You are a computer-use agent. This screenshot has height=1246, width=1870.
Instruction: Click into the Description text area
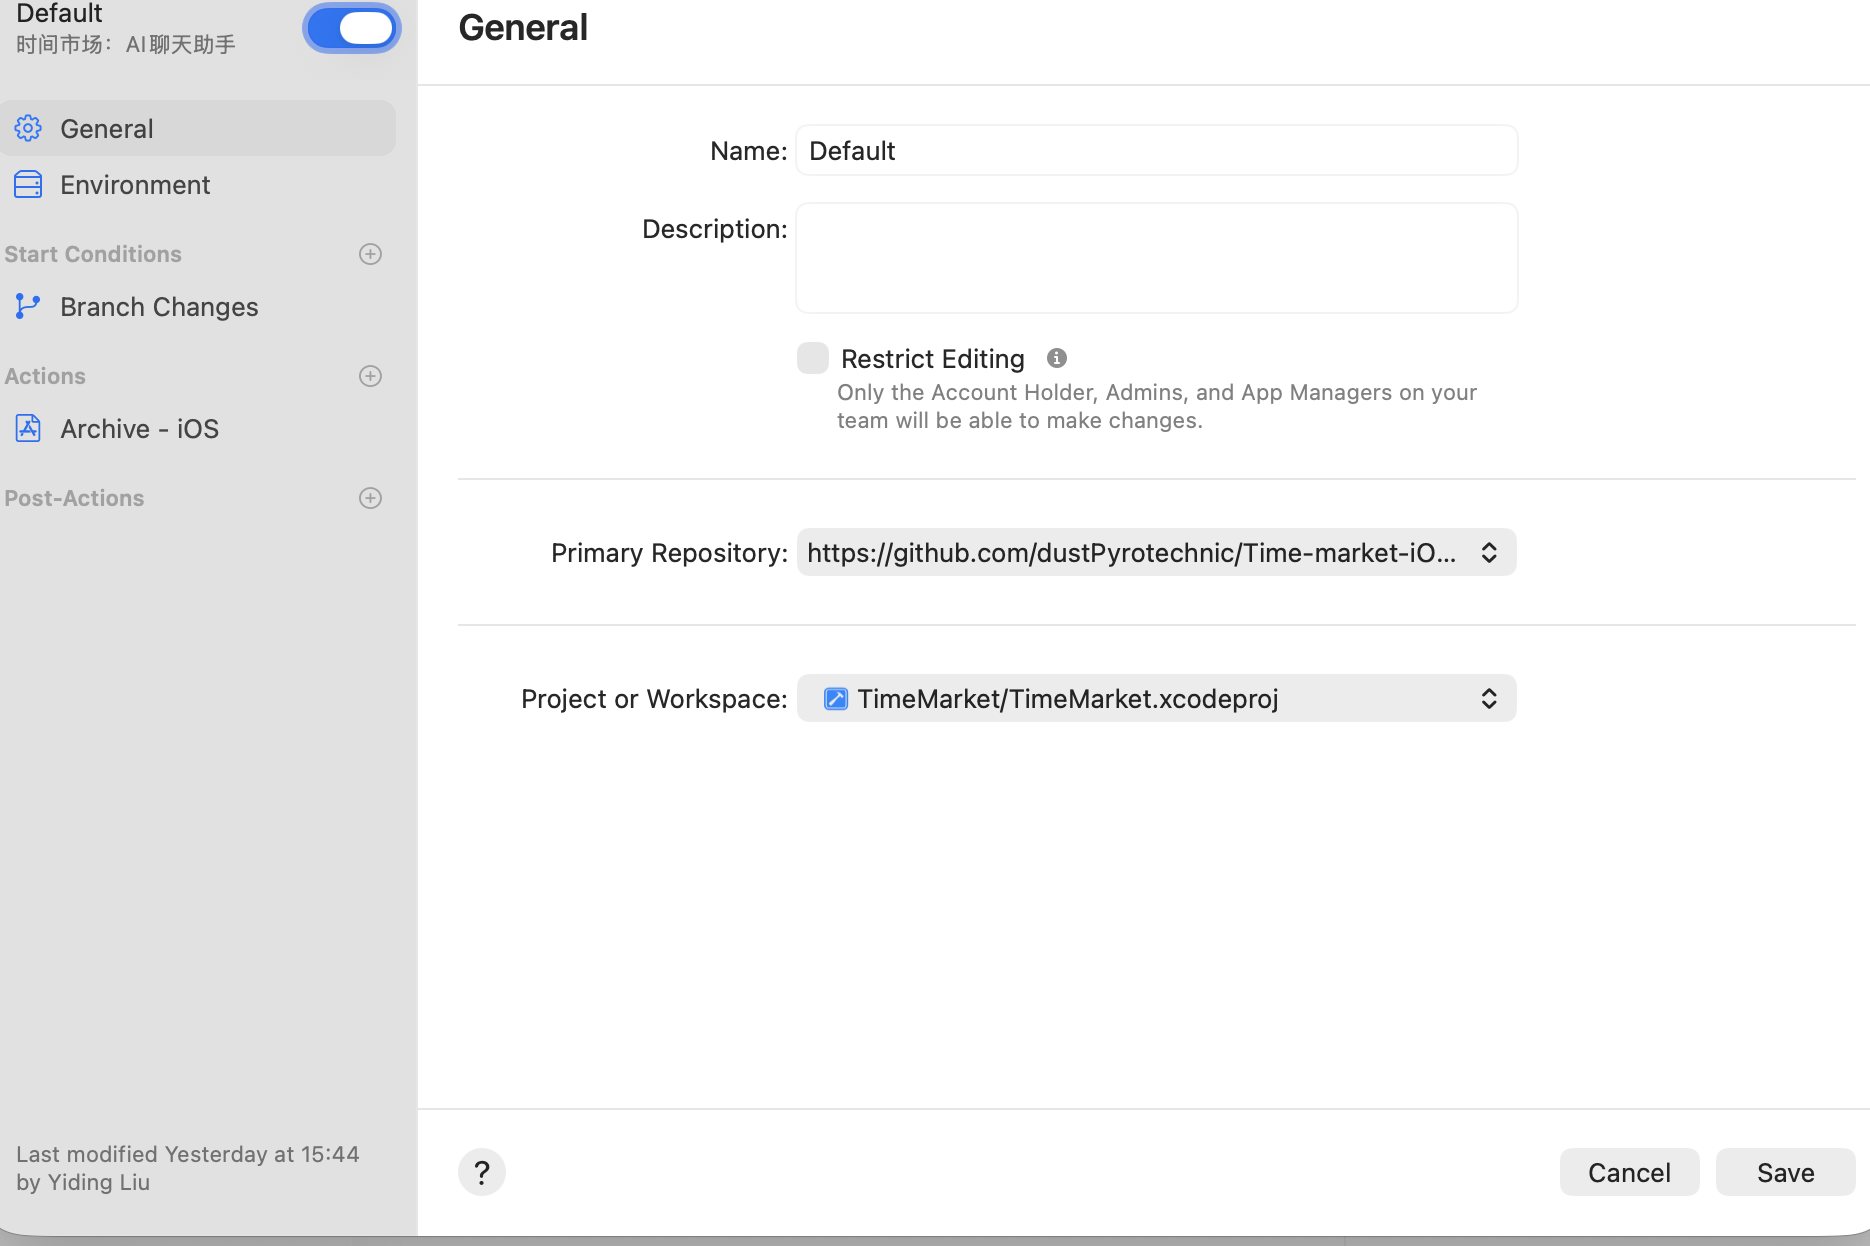[1157, 258]
